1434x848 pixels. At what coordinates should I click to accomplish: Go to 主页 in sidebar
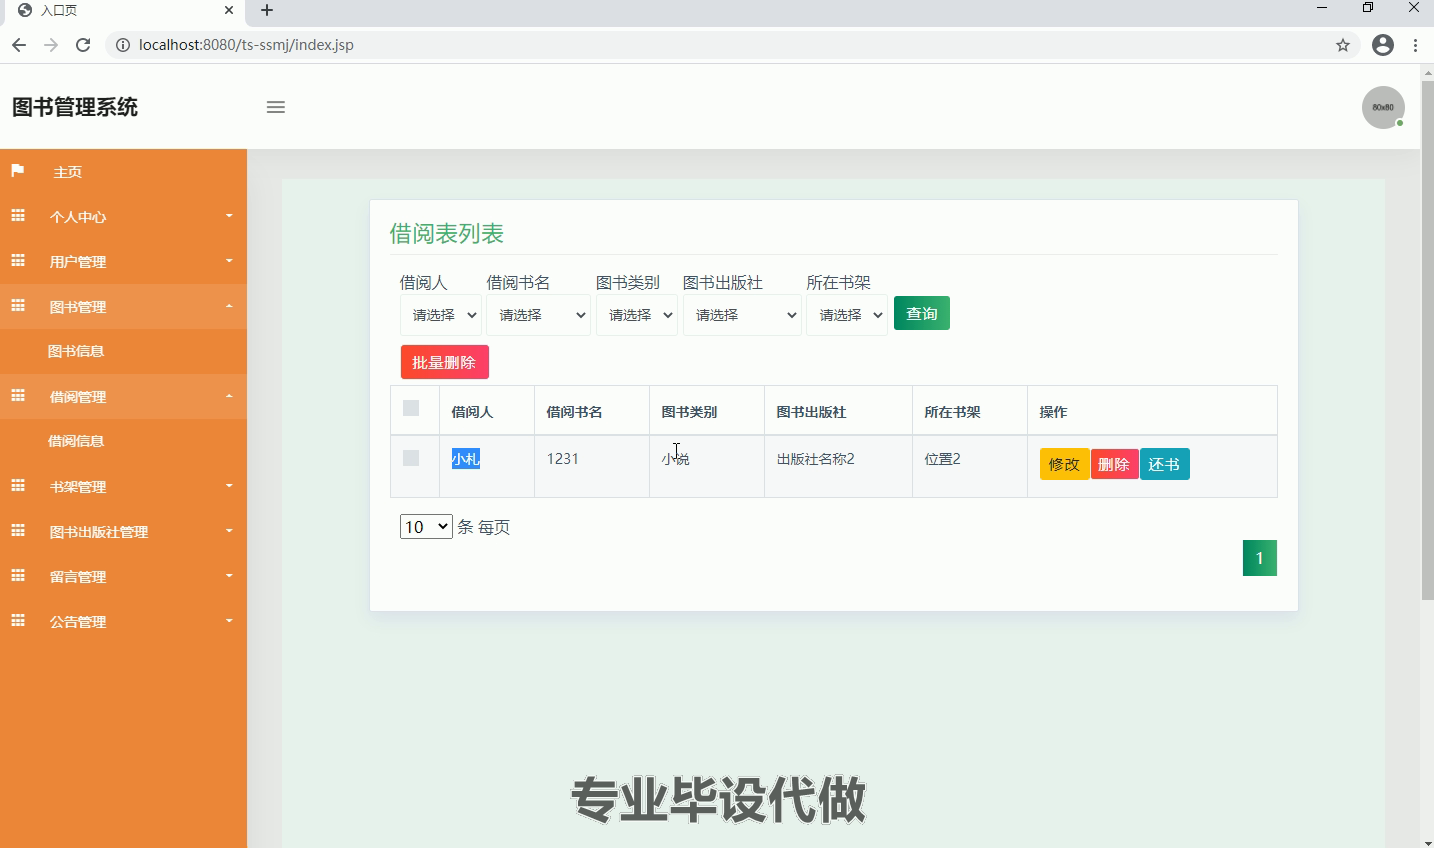tap(67, 172)
